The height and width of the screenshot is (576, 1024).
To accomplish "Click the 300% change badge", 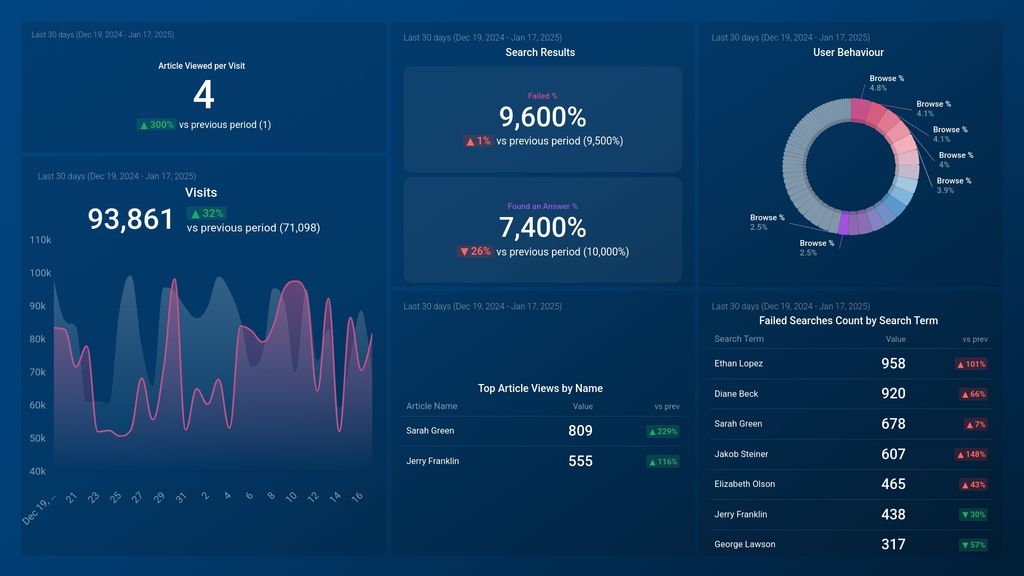I will 156,125.
